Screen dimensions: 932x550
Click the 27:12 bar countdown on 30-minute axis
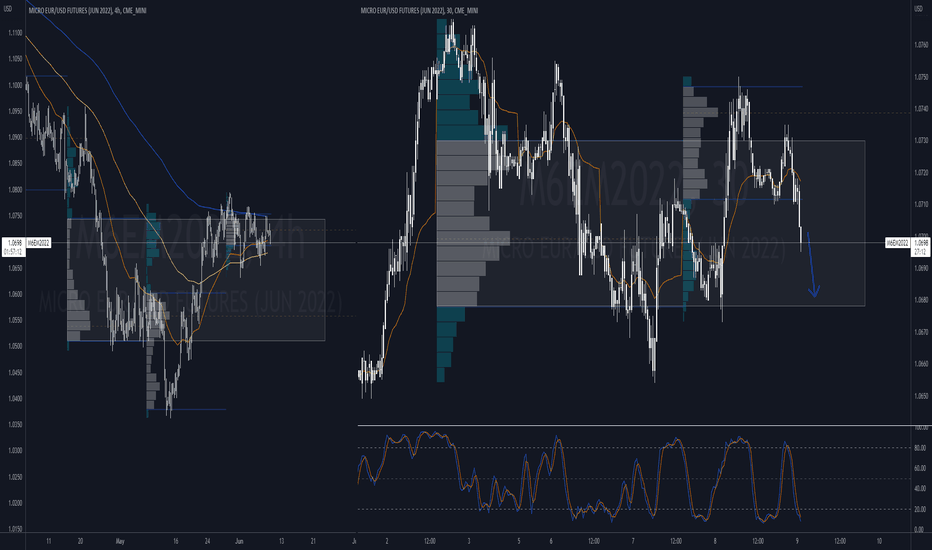point(921,252)
